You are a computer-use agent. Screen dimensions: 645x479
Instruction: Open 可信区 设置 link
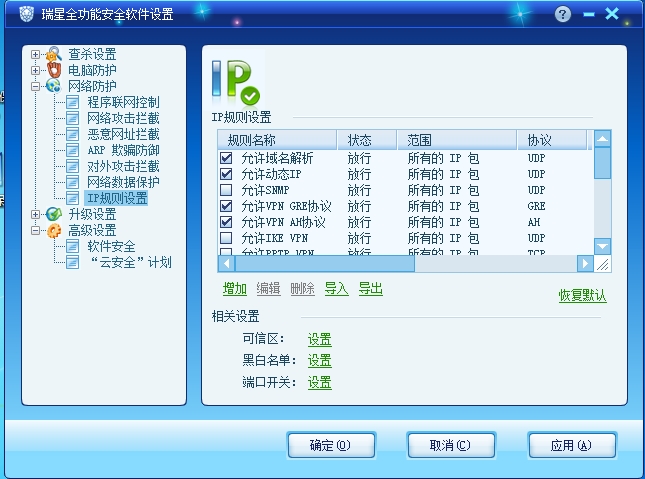pos(320,339)
